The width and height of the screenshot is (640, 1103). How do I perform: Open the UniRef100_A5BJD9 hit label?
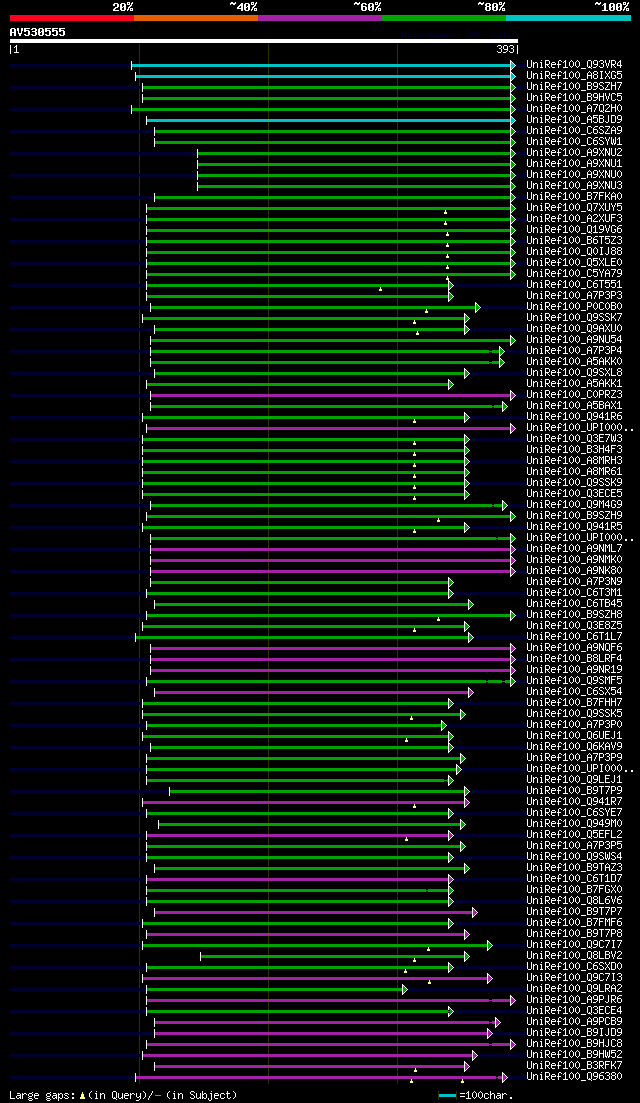(x=574, y=120)
